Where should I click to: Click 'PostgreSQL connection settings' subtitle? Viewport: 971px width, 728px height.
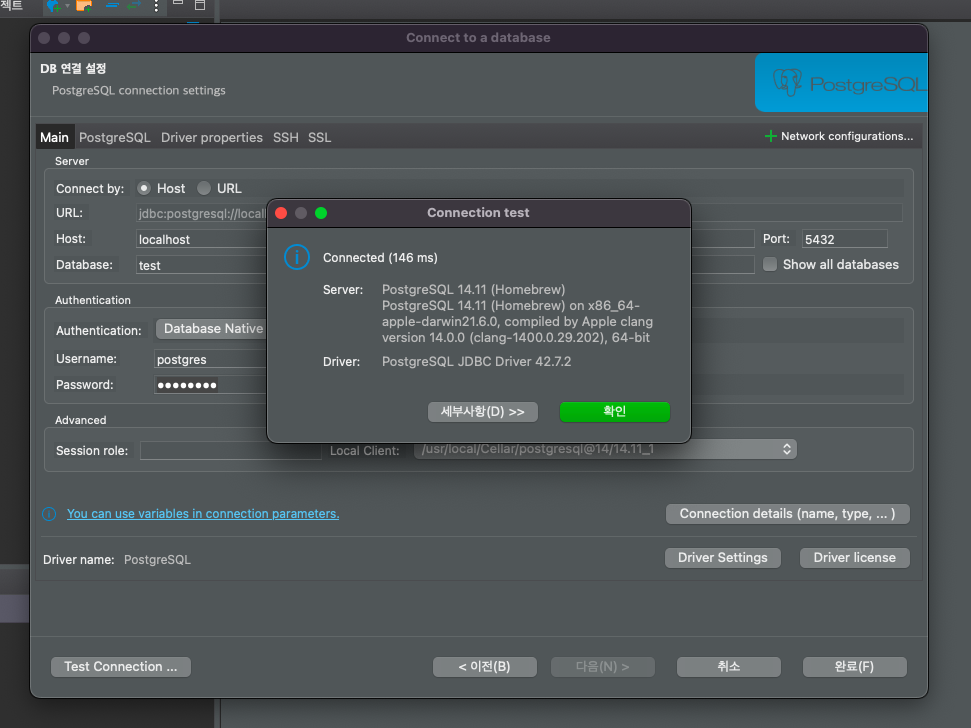click(x=139, y=90)
